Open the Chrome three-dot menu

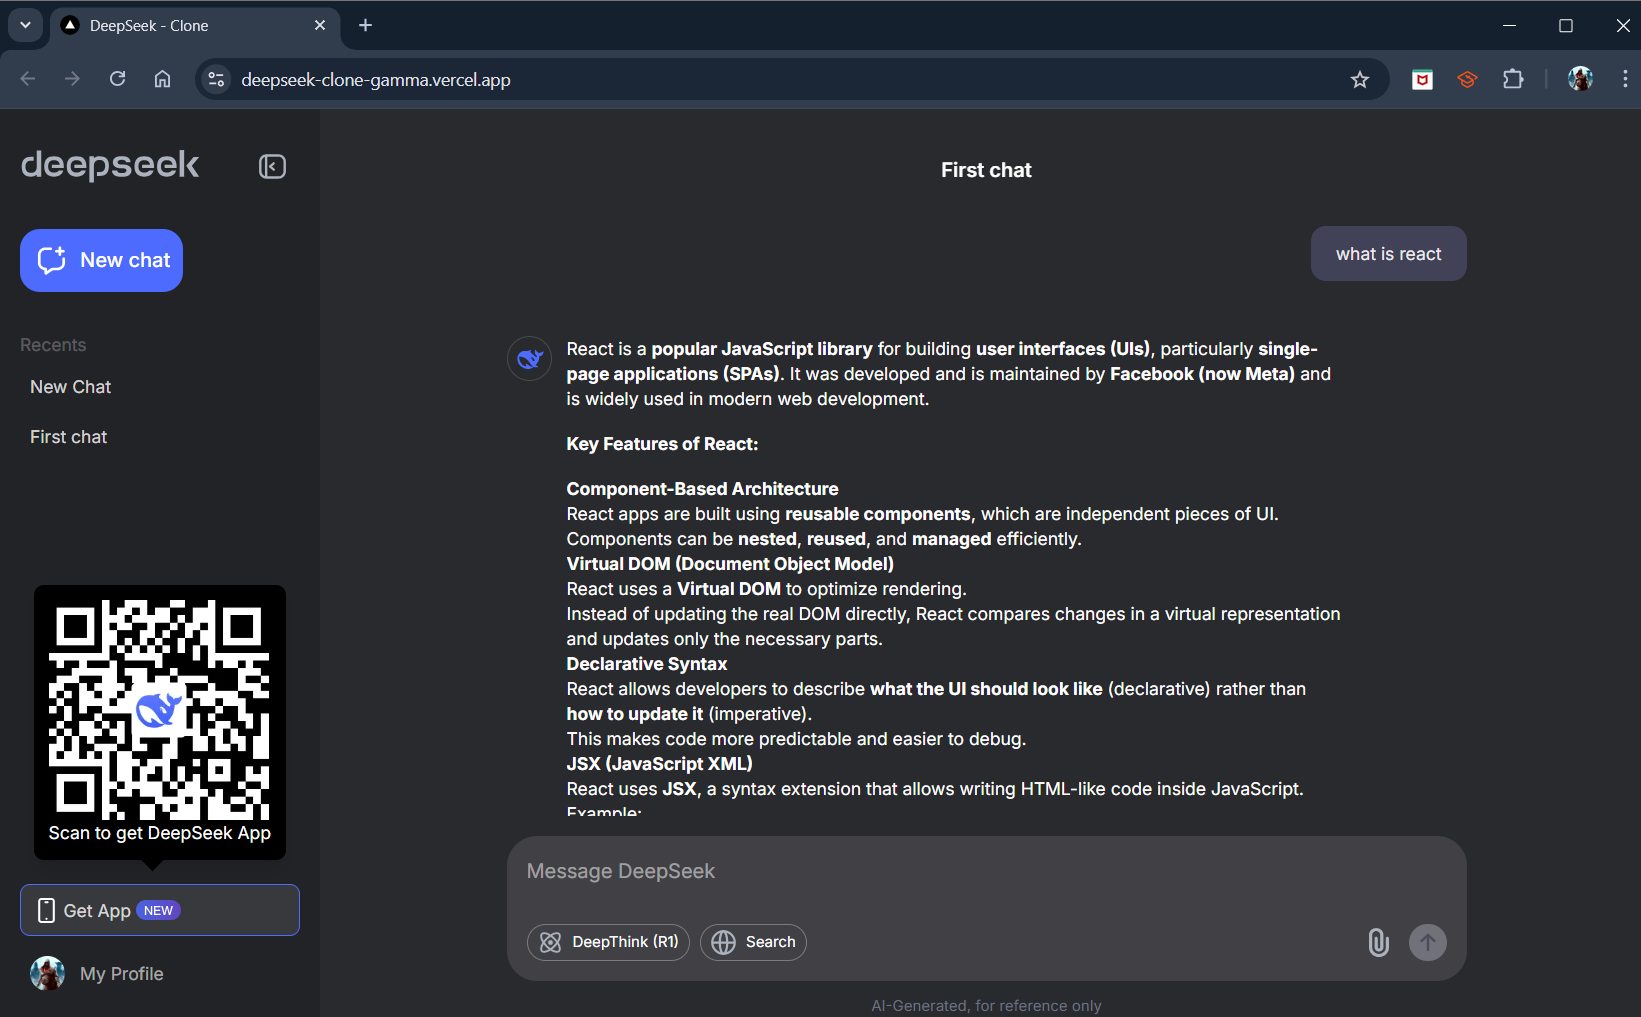(x=1624, y=80)
